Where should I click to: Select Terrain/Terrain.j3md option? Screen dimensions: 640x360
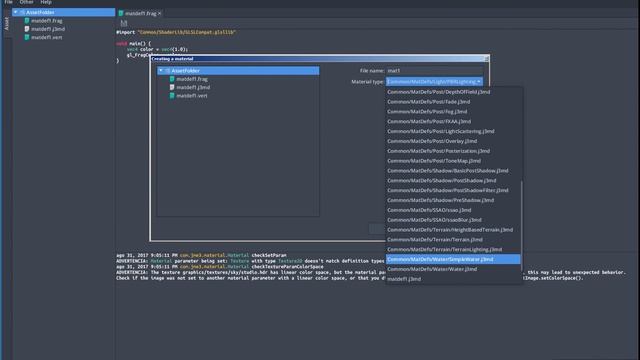click(453, 239)
